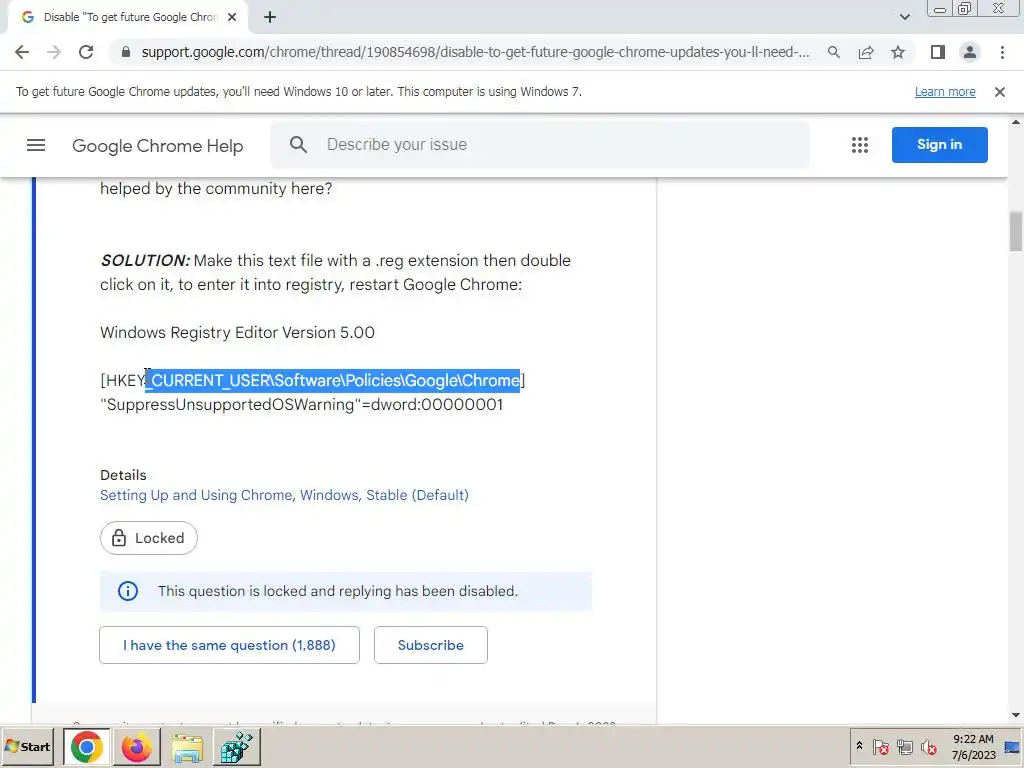Click Windows Registry Editor Version 5.00 text
Screen dimensions: 1024x768
[237, 332]
